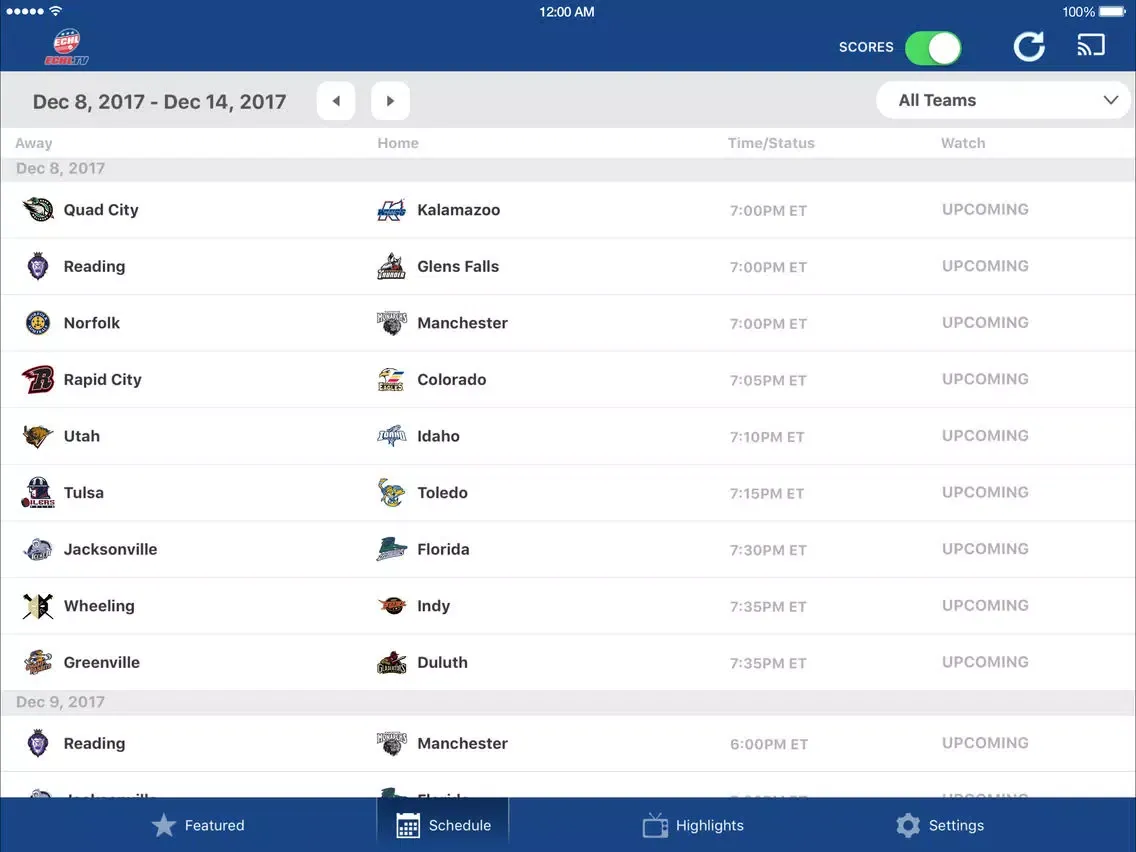Open UPCOMING for Norfolk at Manchester

coord(985,322)
